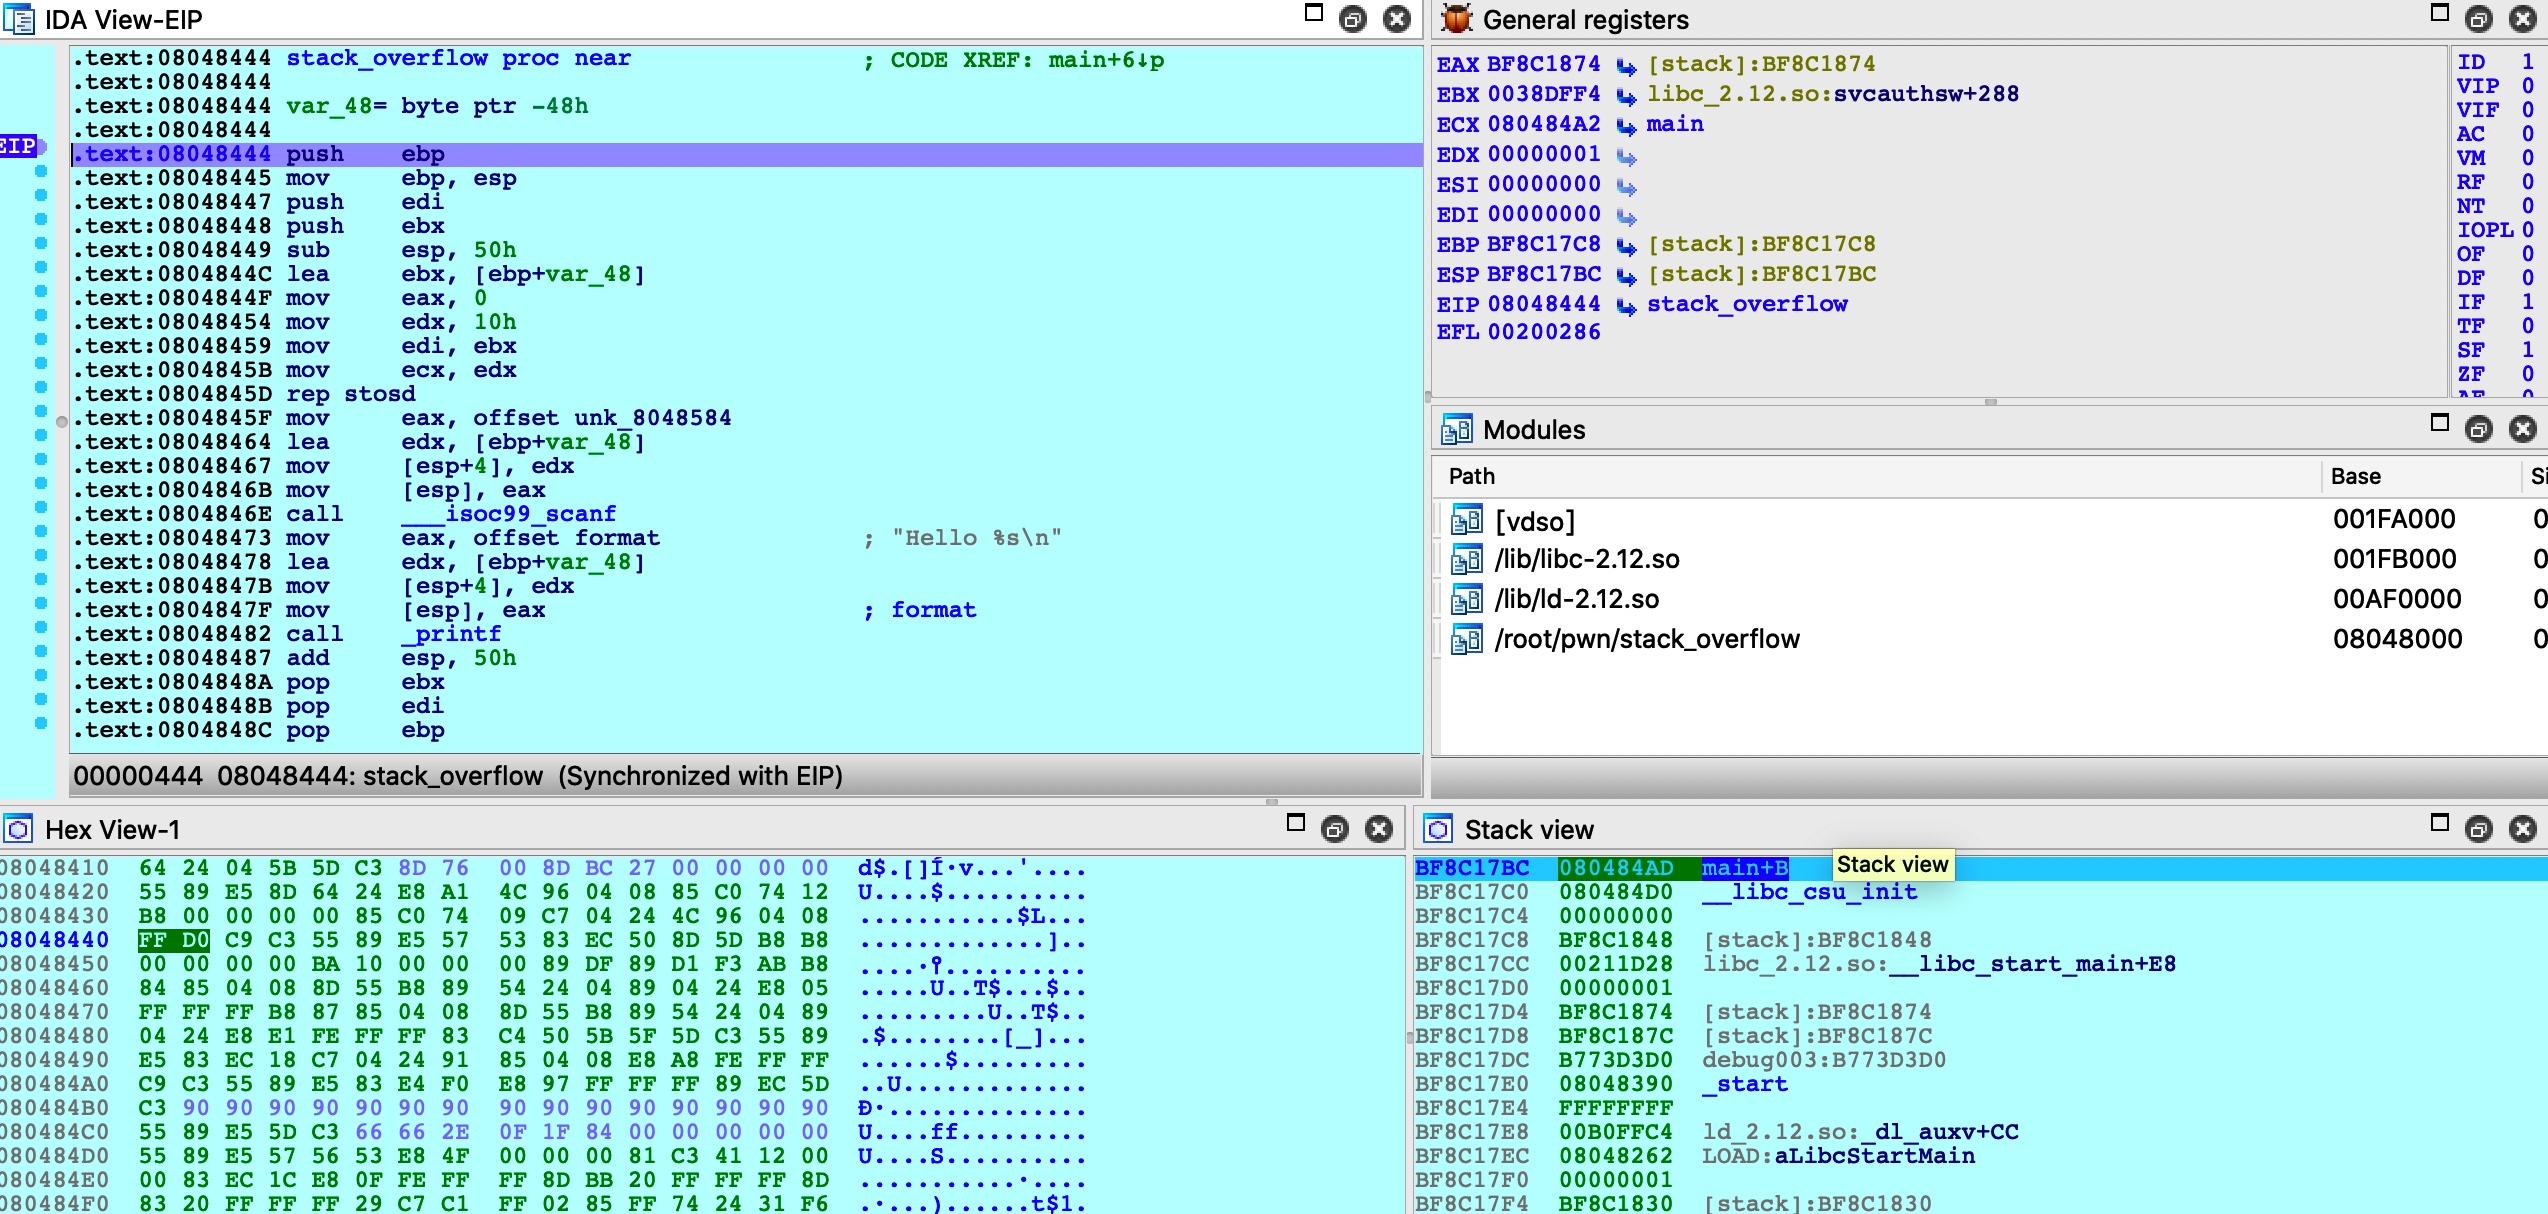
Task: Toggle the ZF flag value
Action: [x=2527, y=374]
